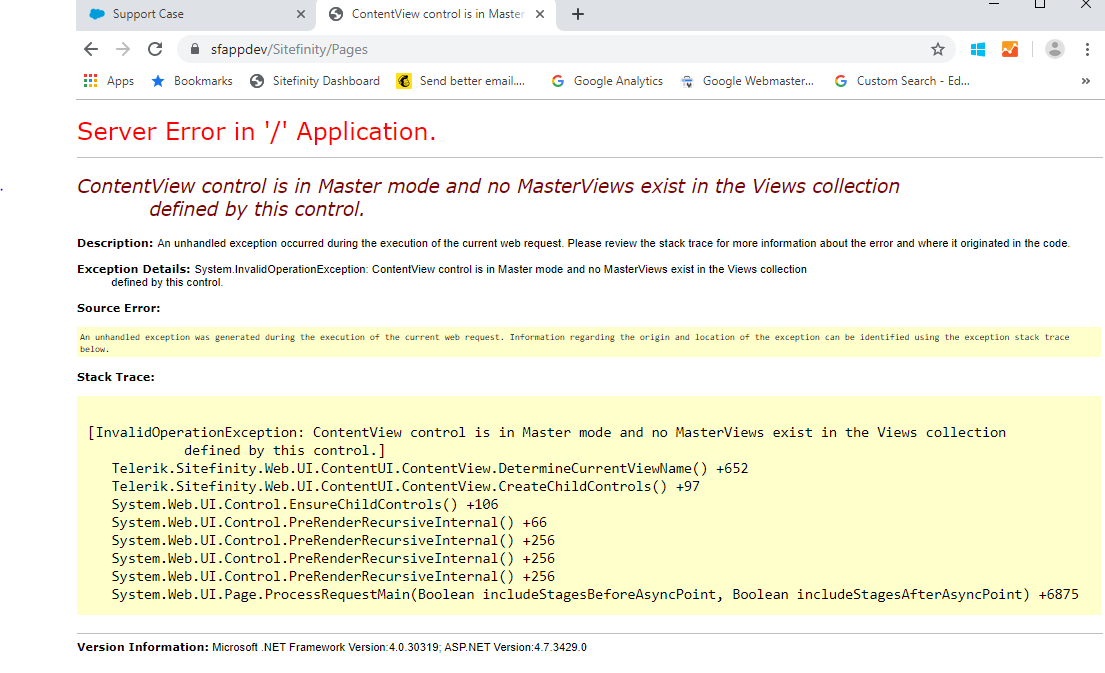1105x673 pixels.
Task: Reload the current page
Action: click(155, 49)
